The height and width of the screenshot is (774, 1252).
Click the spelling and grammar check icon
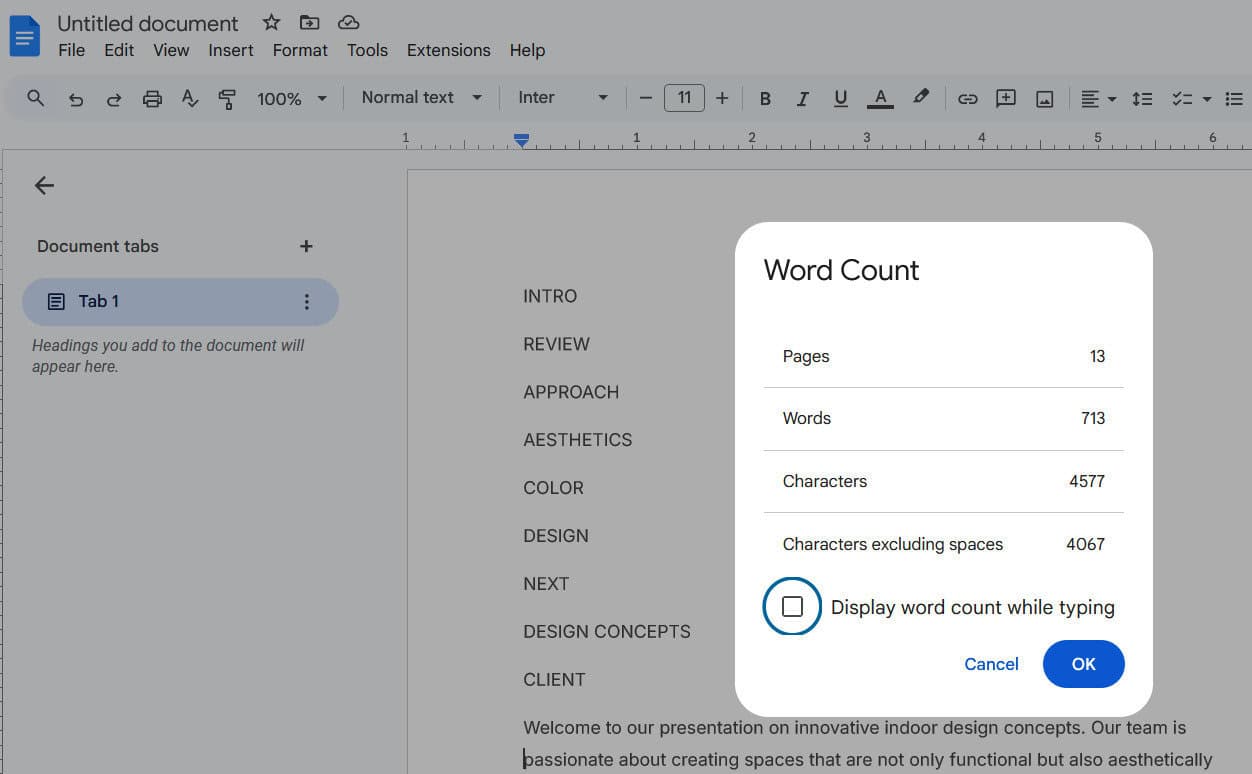(190, 98)
